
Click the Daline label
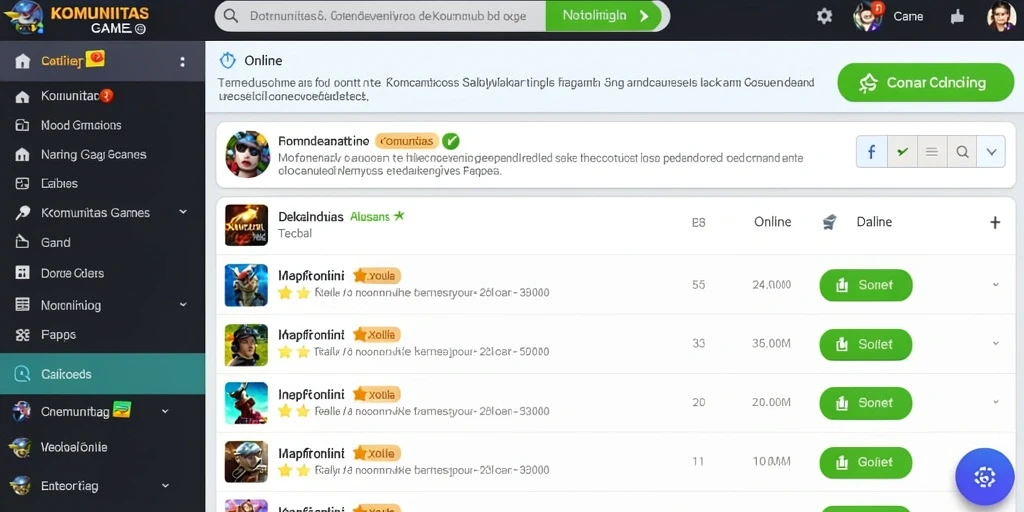[874, 222]
